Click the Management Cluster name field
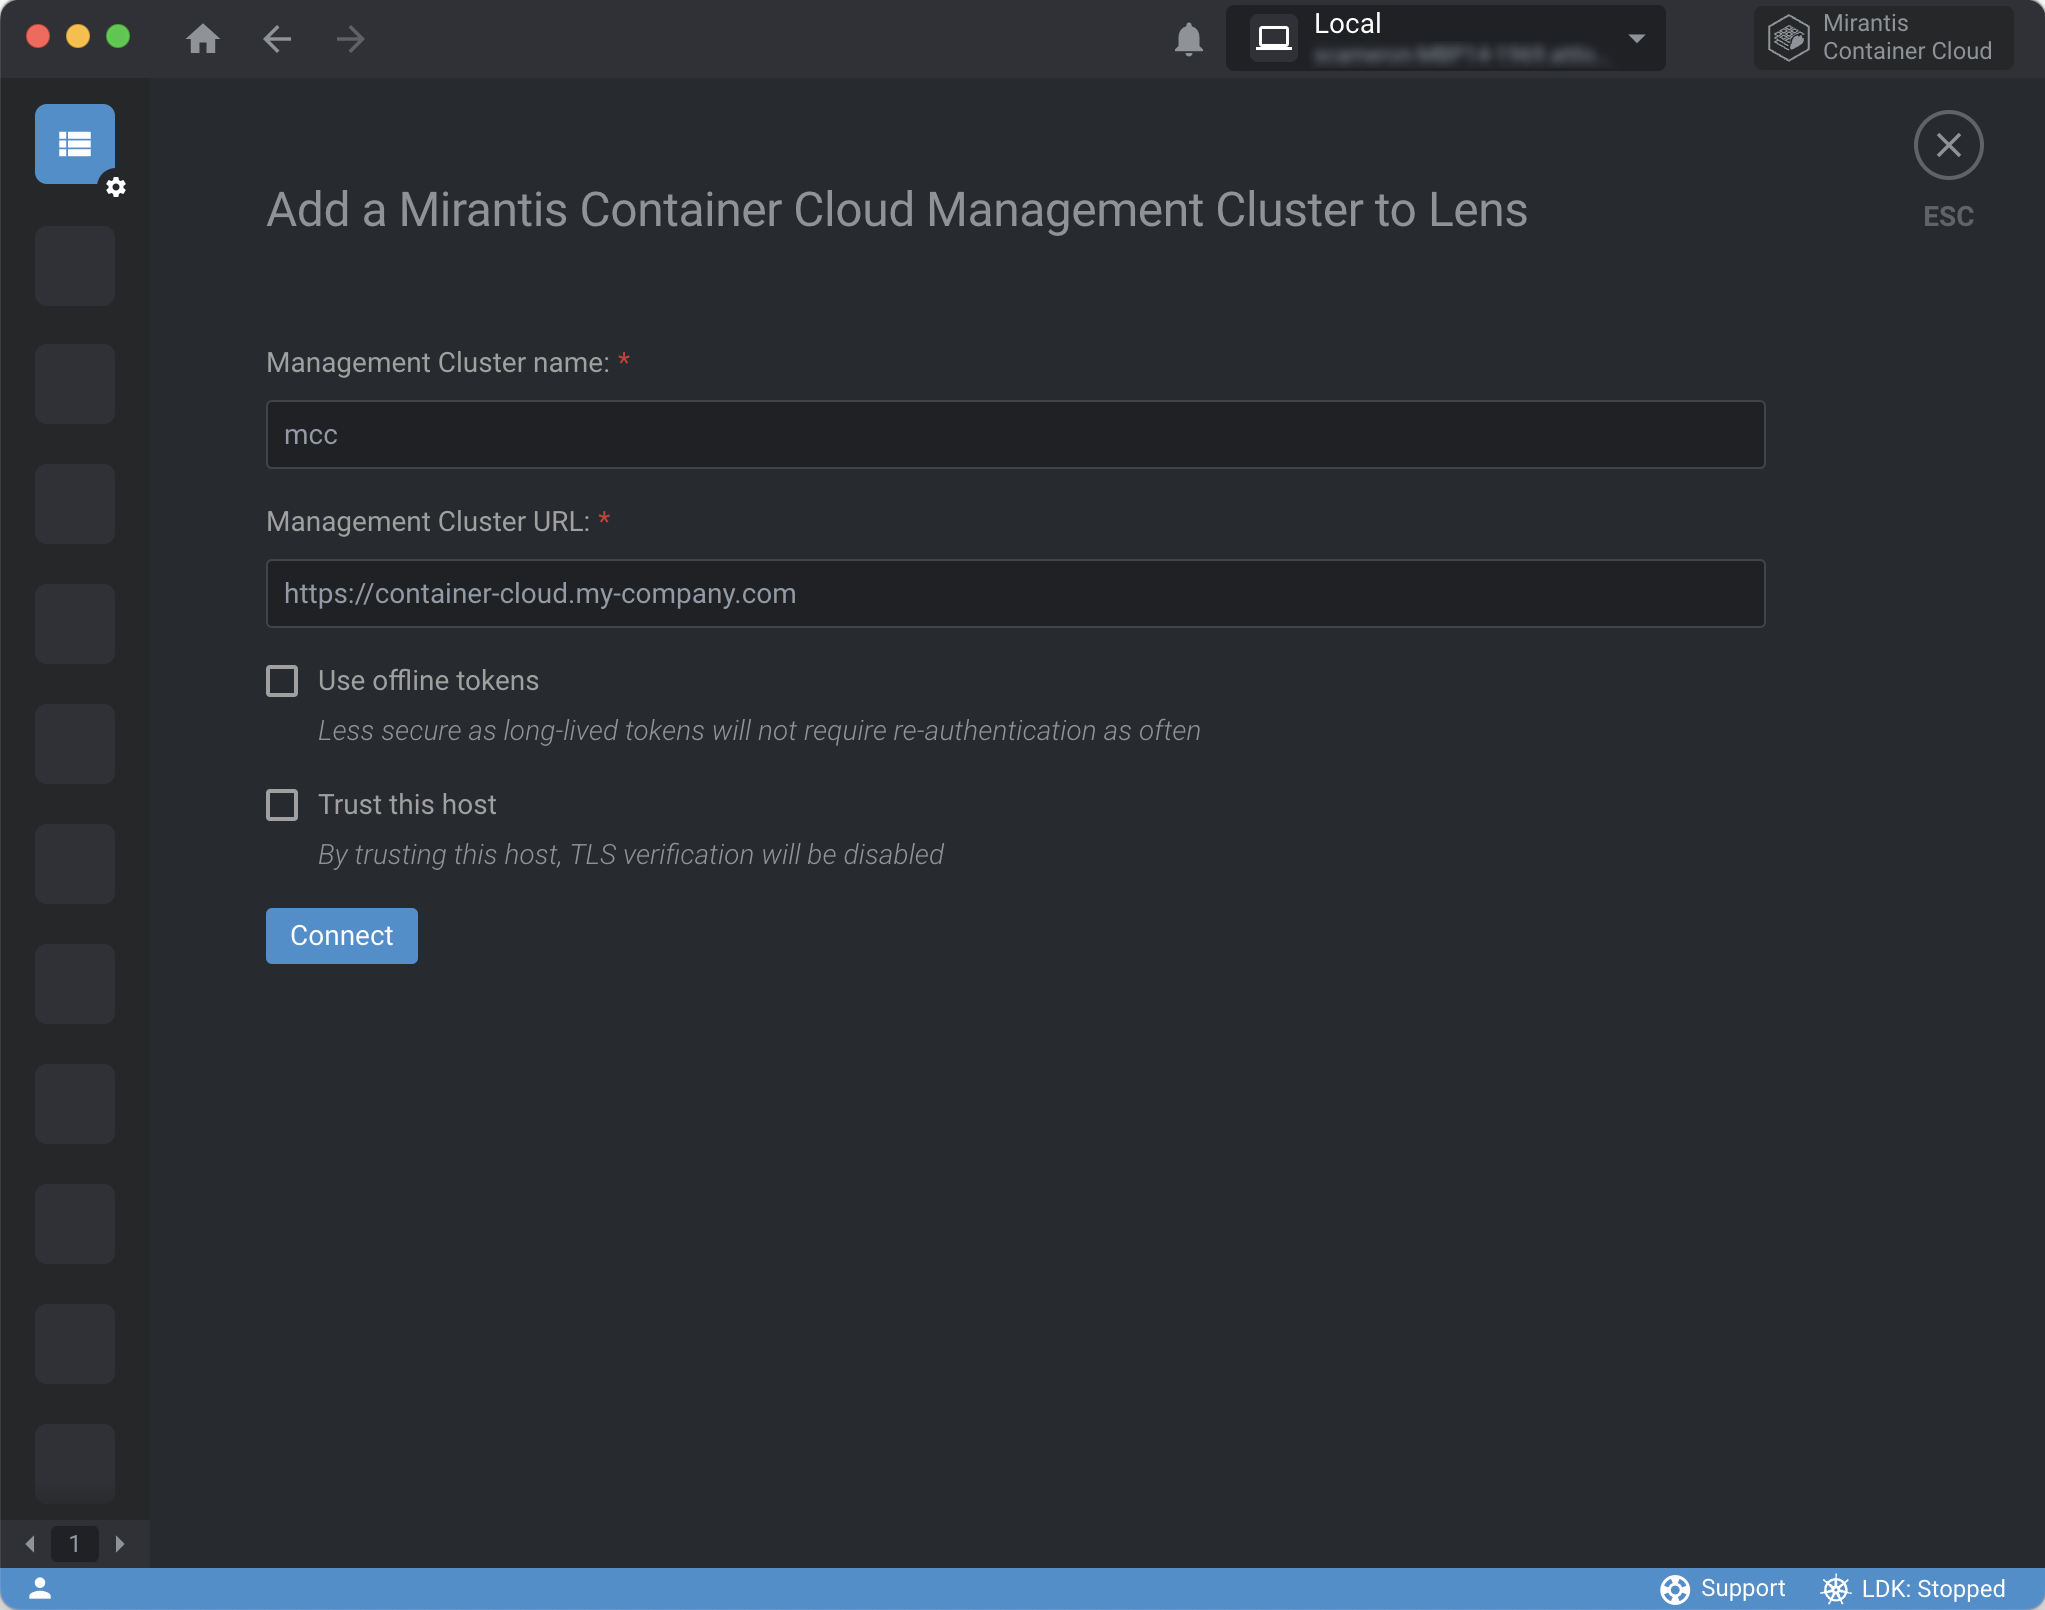 (x=1015, y=434)
